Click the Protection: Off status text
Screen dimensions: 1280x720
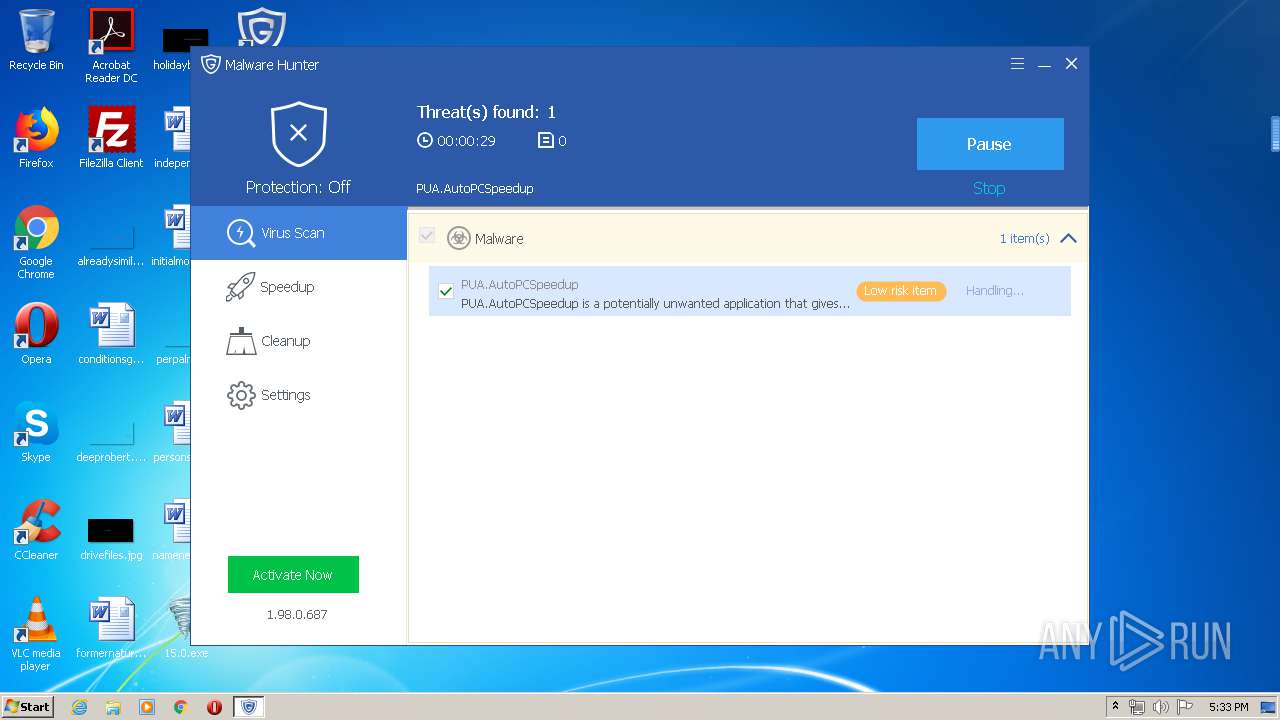click(x=298, y=187)
